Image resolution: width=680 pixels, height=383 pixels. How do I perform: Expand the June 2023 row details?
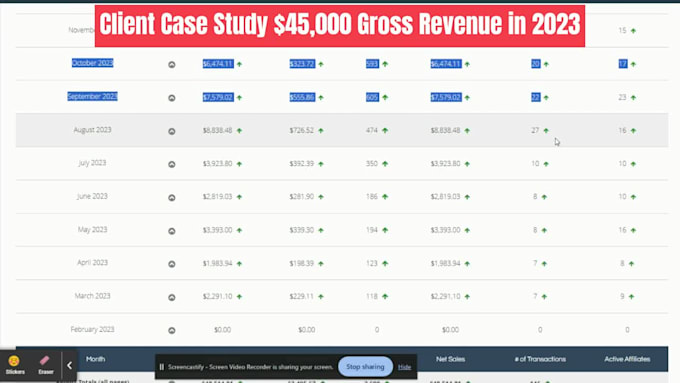tap(172, 197)
